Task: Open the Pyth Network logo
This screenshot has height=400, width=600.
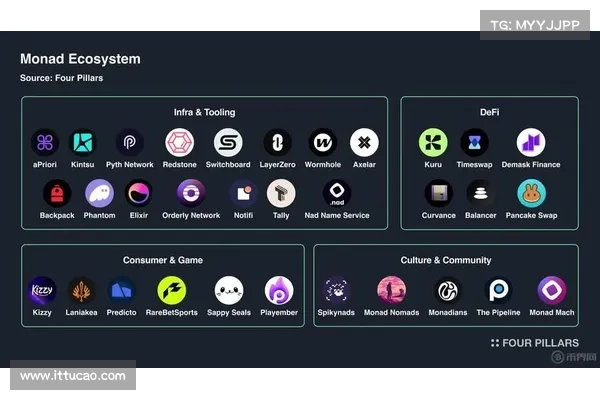Action: tap(130, 143)
